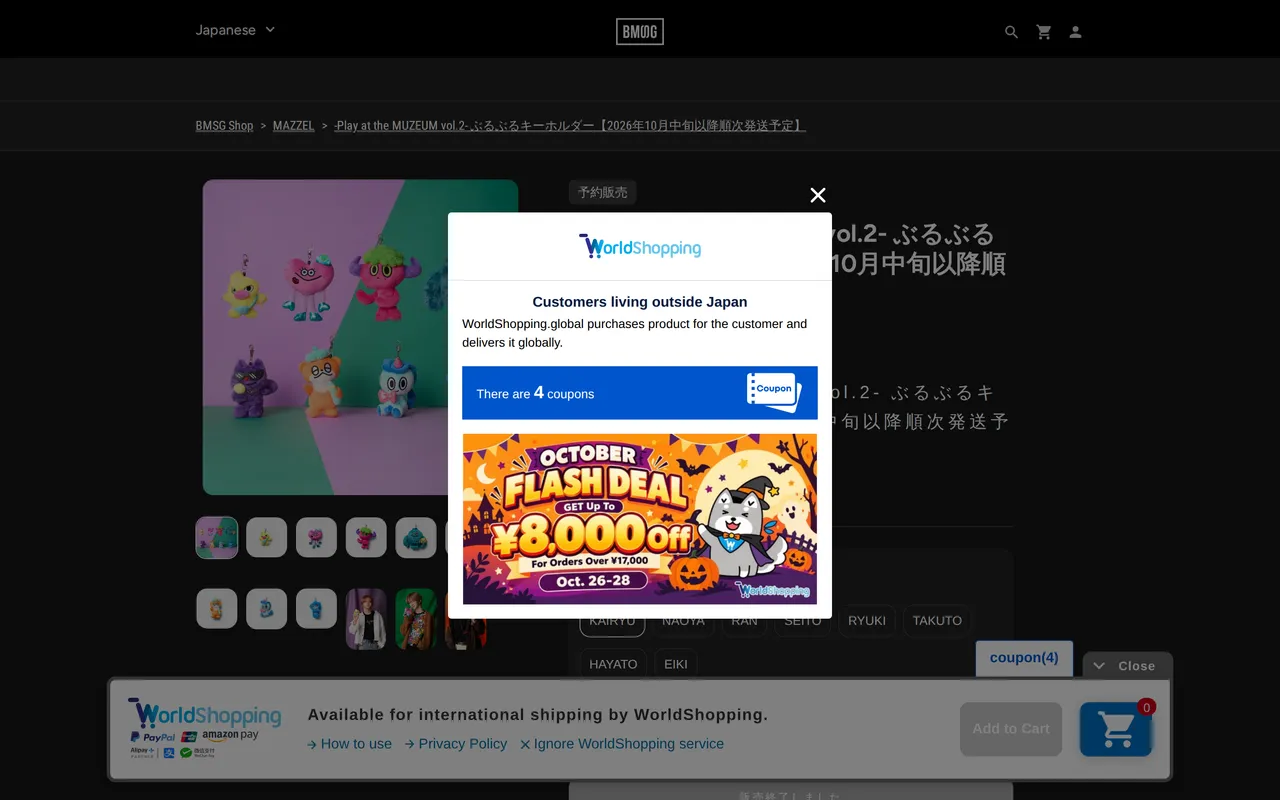Go to MAZZEL breadcrumb link
Screen dimensions: 1280x800
[294, 126]
